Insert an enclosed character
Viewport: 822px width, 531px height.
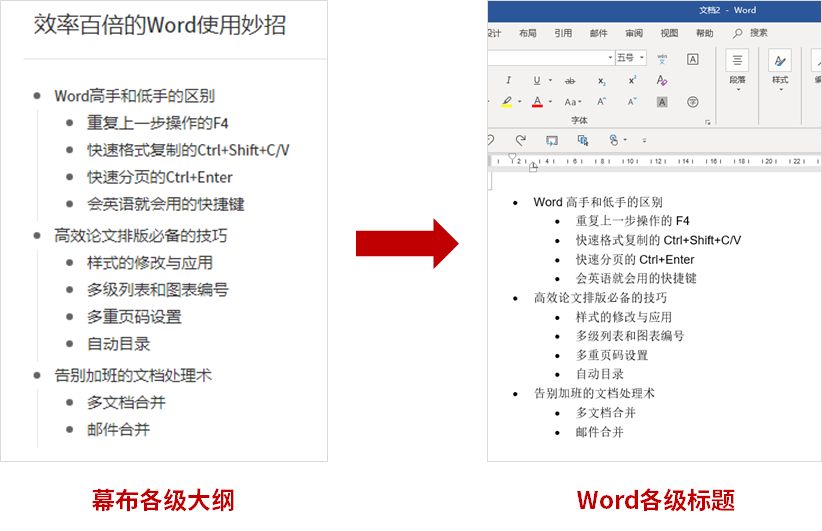[693, 102]
